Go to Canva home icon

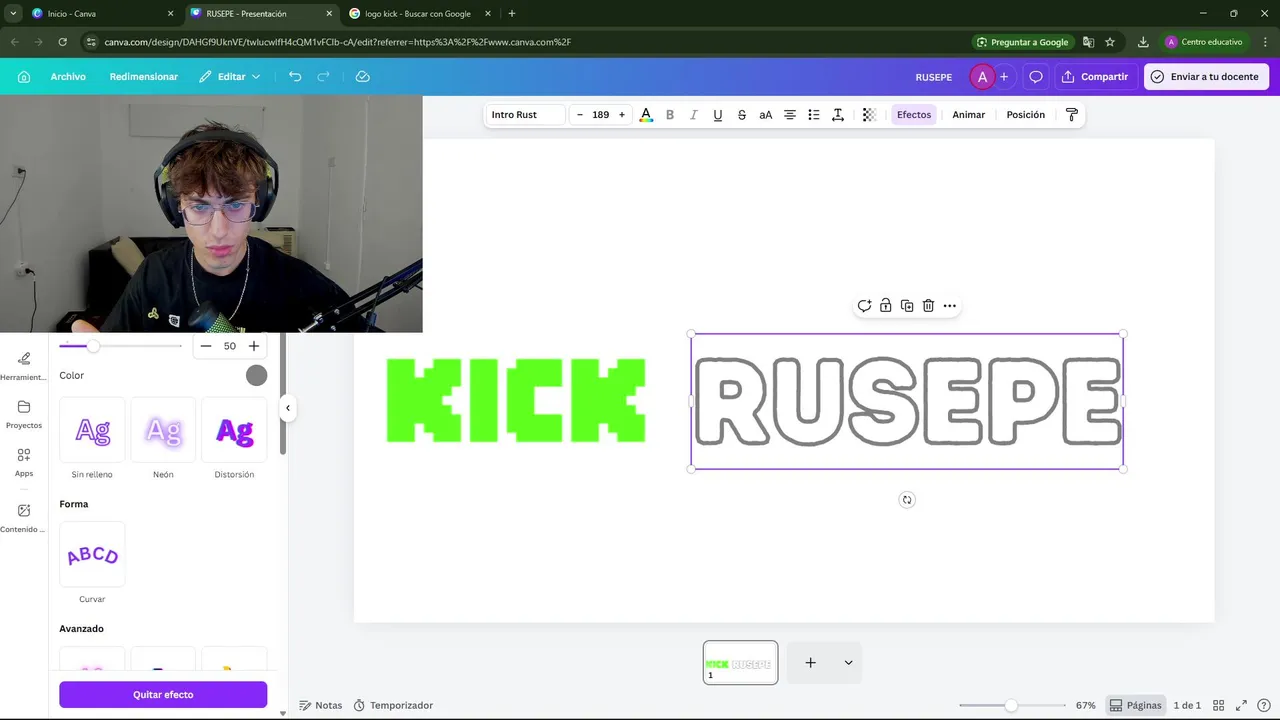pos(24,77)
